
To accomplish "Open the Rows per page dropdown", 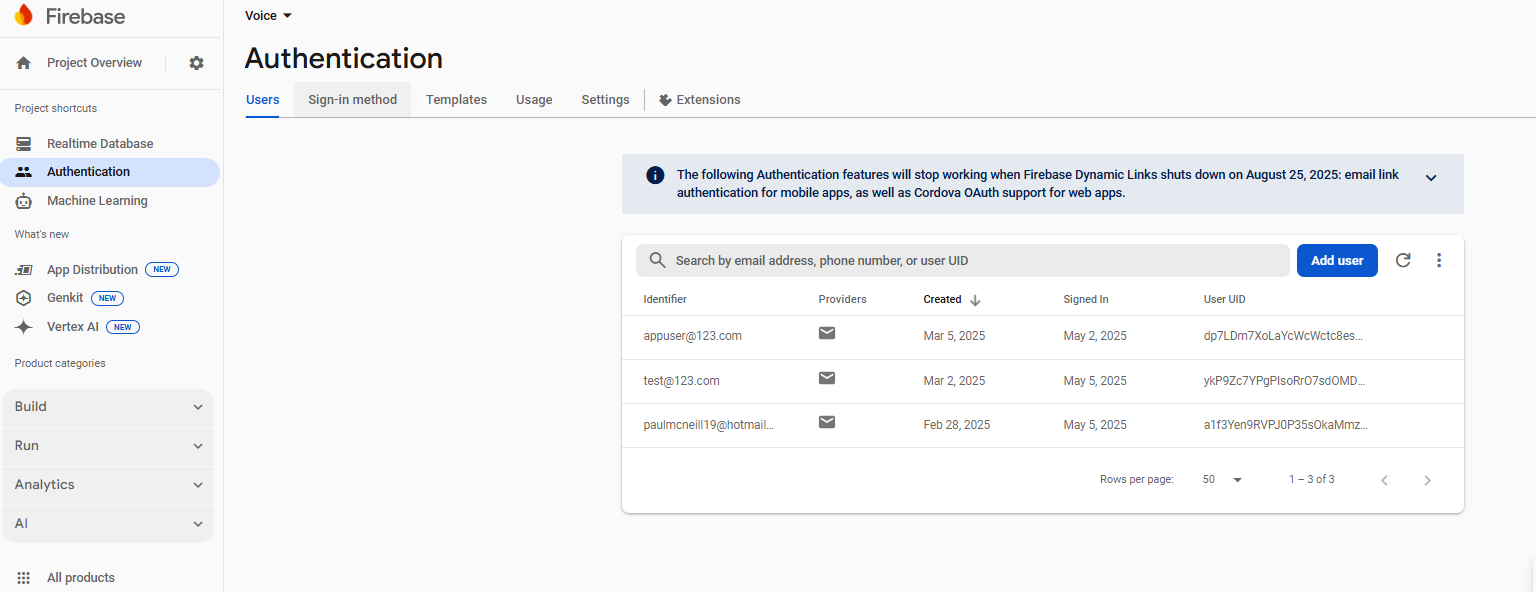I will 1221,479.
